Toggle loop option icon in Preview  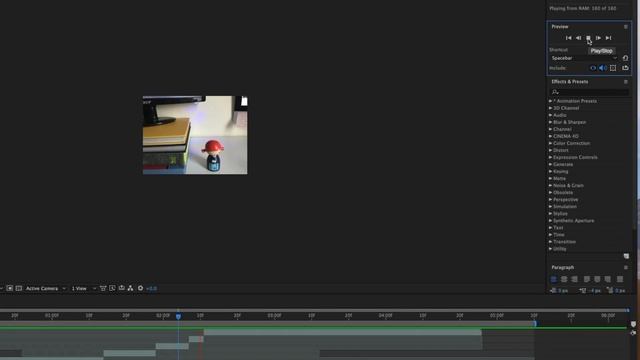(x=625, y=68)
